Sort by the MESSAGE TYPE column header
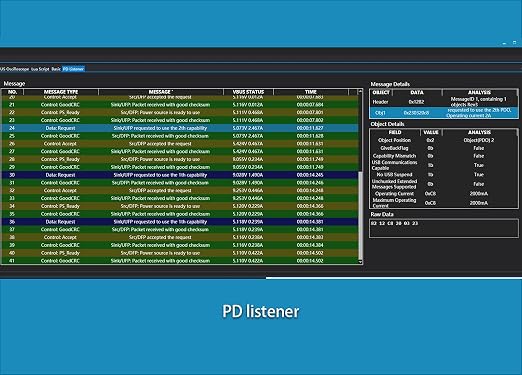This screenshot has height=375, width=522. pyautogui.click(x=61, y=92)
